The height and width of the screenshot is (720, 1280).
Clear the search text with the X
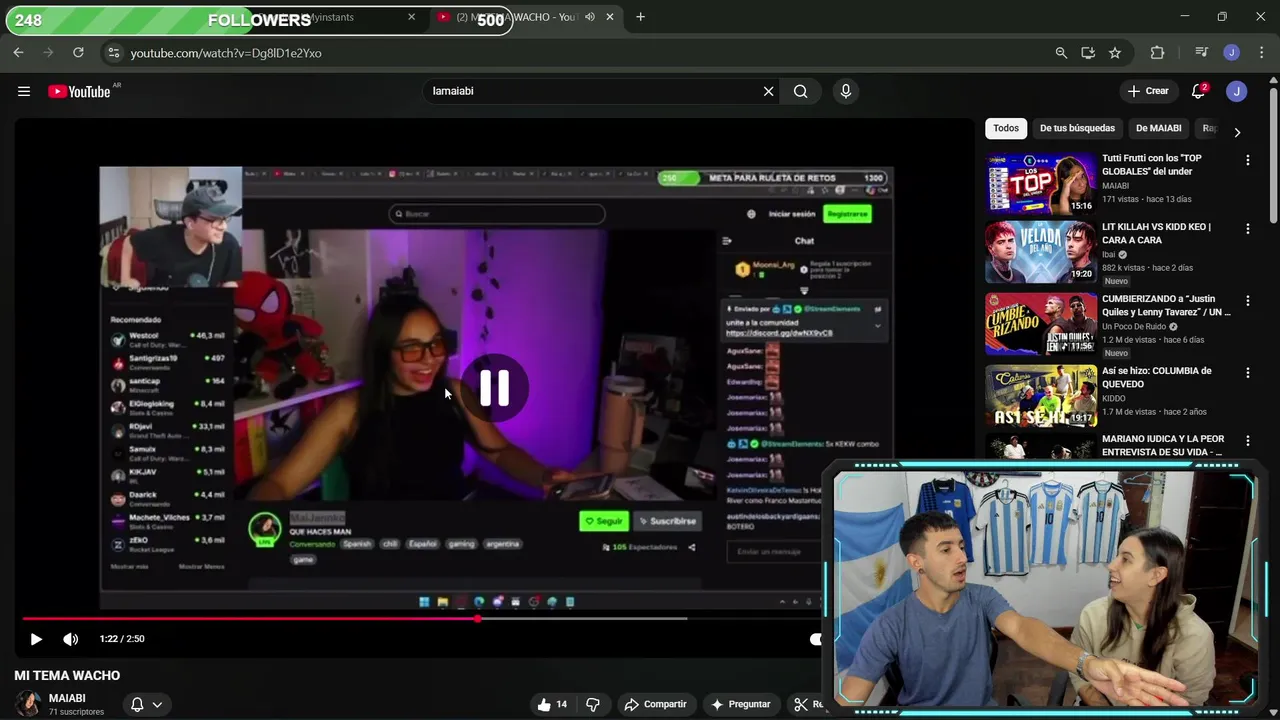click(x=768, y=91)
